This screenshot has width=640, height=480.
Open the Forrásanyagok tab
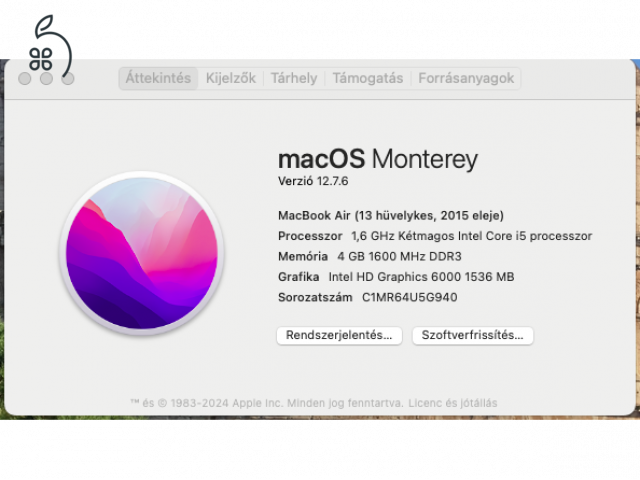pos(466,78)
